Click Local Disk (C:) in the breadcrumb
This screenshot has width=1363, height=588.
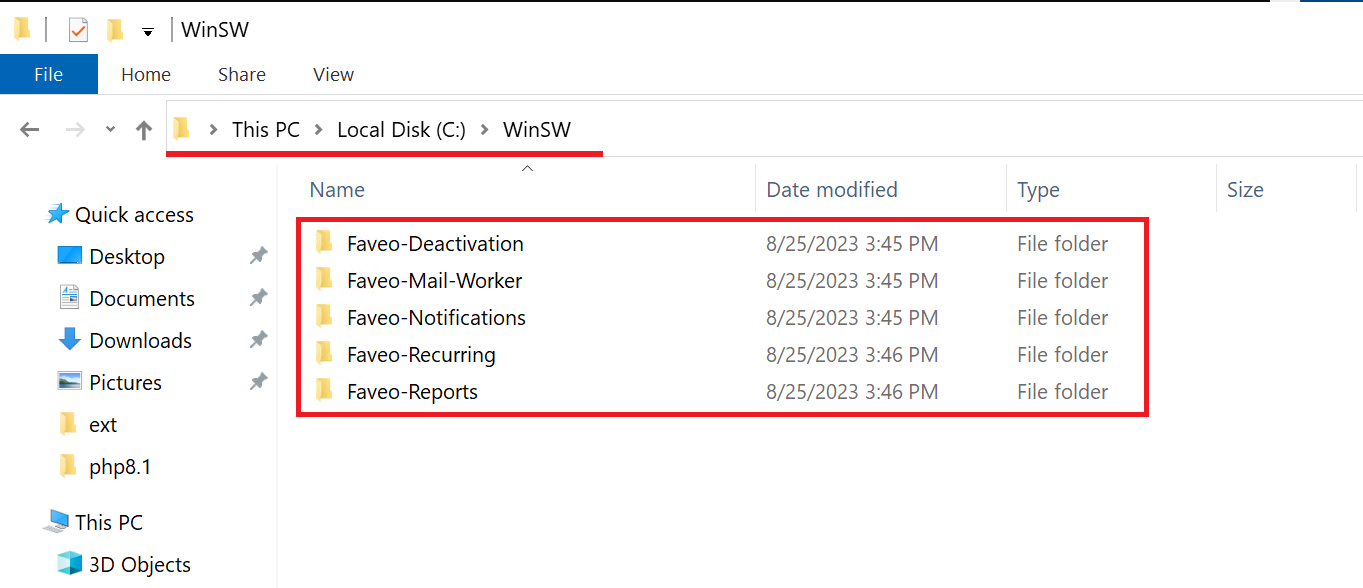(x=402, y=129)
